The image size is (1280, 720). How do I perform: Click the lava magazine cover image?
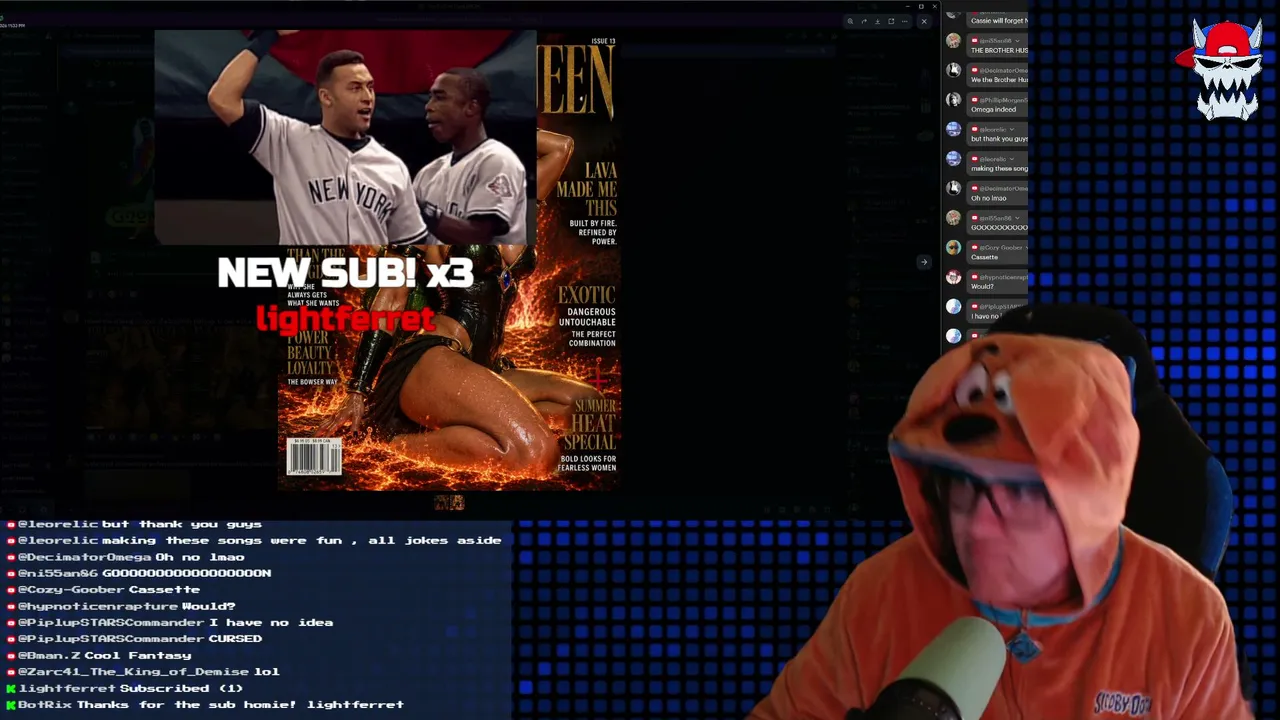point(449,368)
